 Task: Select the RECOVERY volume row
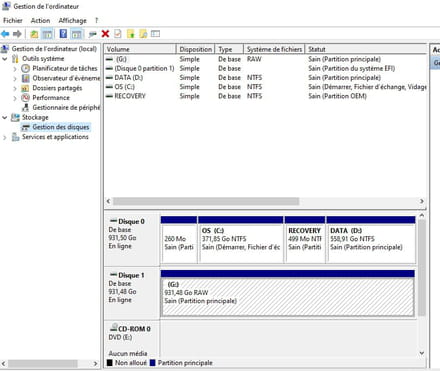point(265,96)
